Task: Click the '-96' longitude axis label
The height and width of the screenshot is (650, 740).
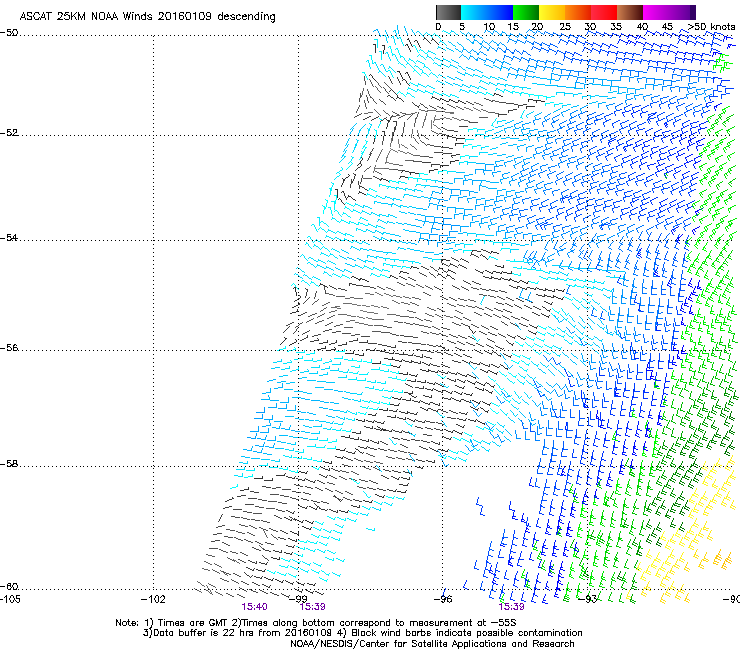Action: 442,599
